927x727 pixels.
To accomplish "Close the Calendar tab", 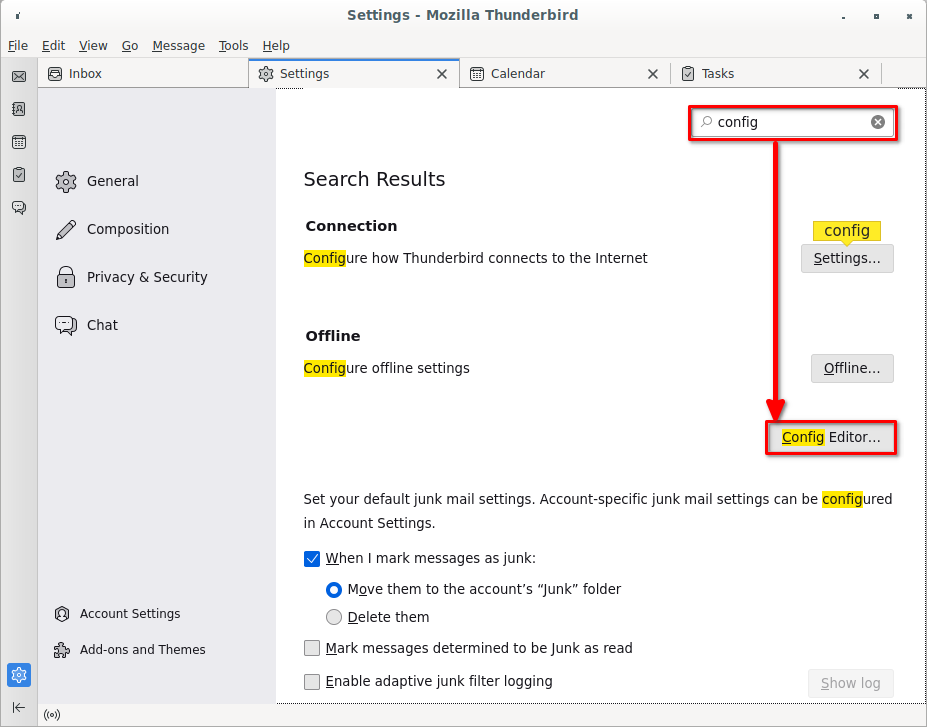I will pyautogui.click(x=653, y=74).
